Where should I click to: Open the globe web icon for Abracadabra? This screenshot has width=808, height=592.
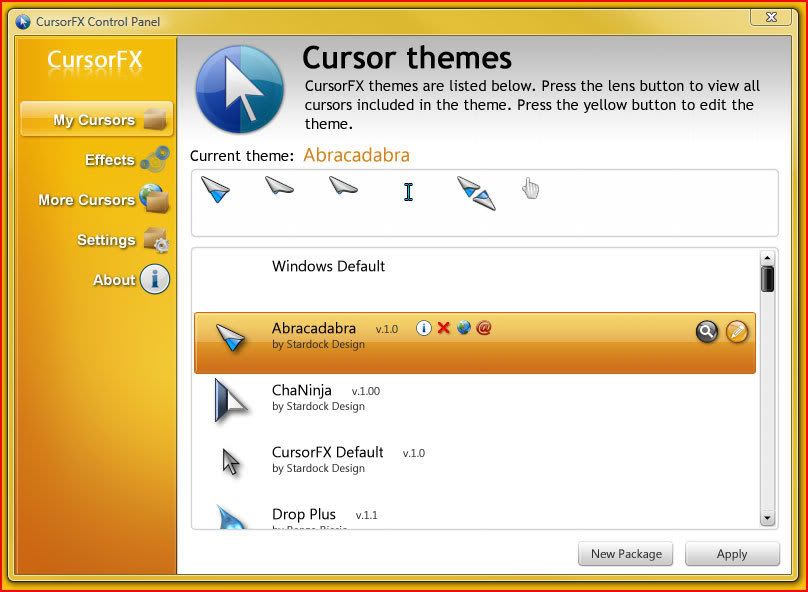pos(464,328)
